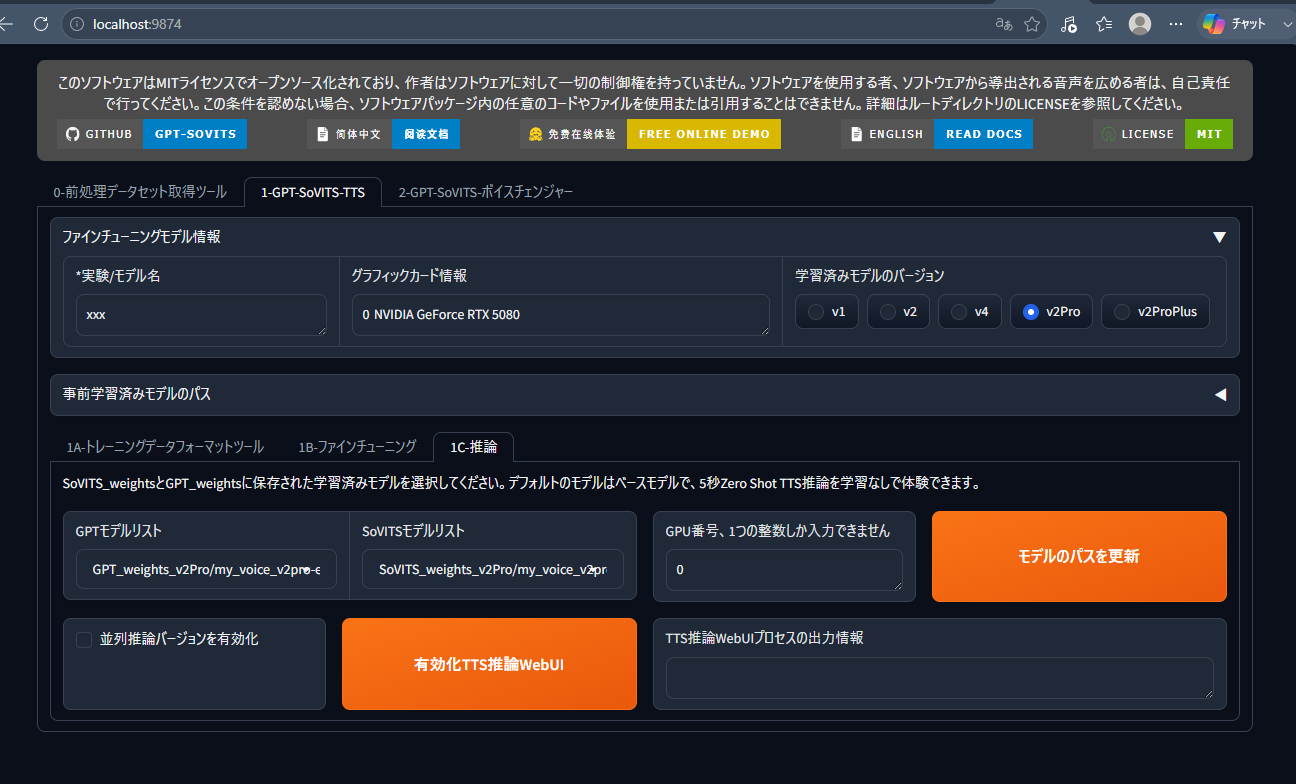Viewport: 1296px width, 784px height.
Task: Click the モデルのパスを更新 button
Action: pos(1079,557)
